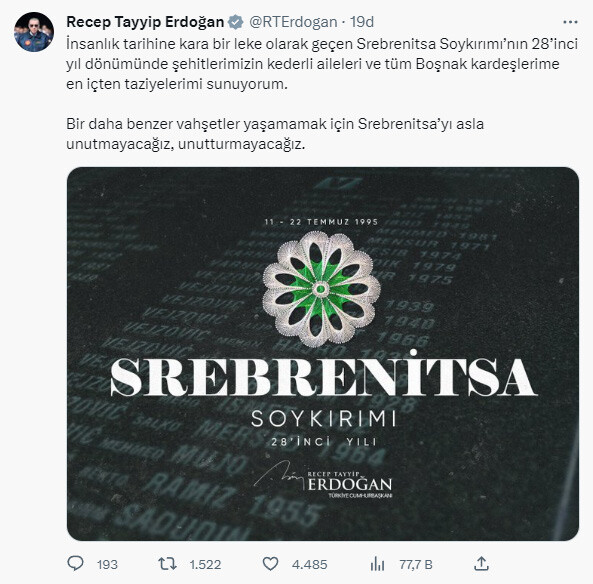
Task: Click the 193 replies count
Action: point(107,565)
